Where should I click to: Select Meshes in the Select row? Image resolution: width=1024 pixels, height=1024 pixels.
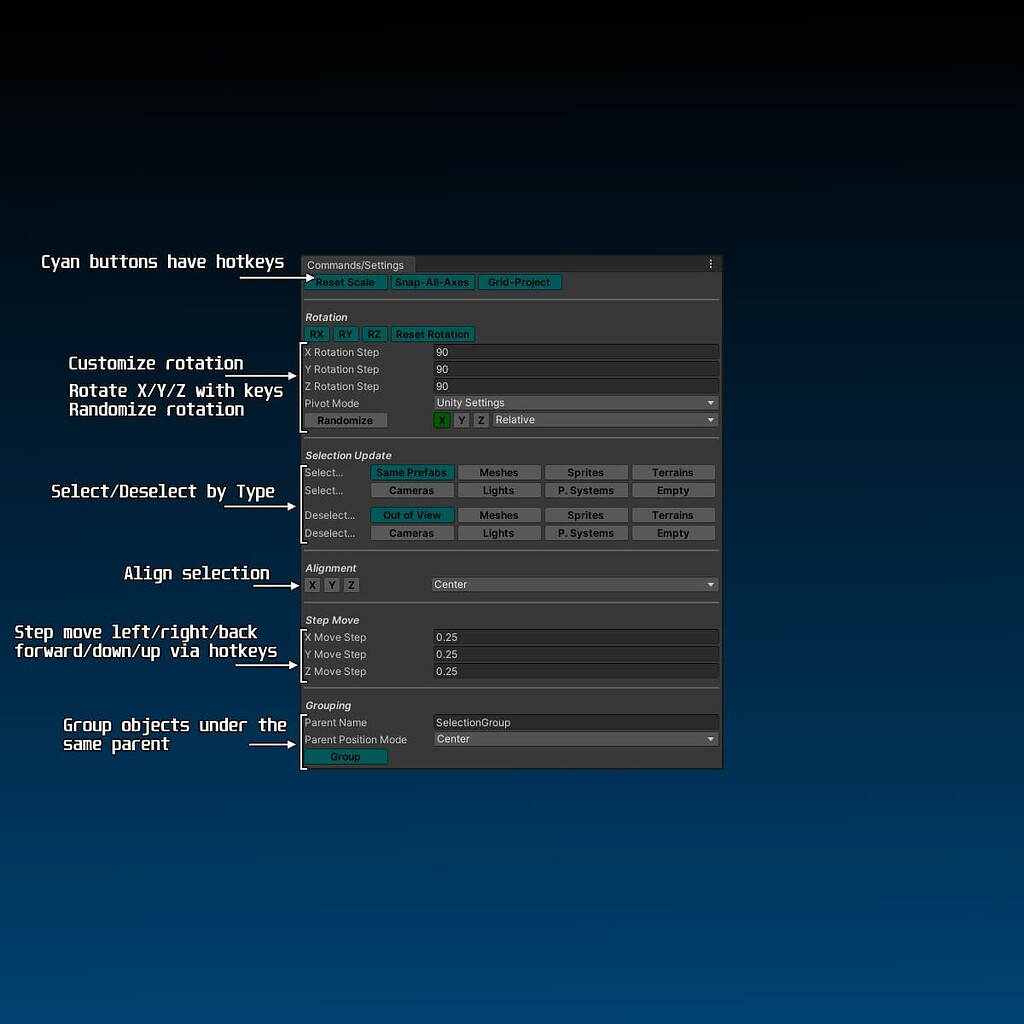(x=499, y=472)
